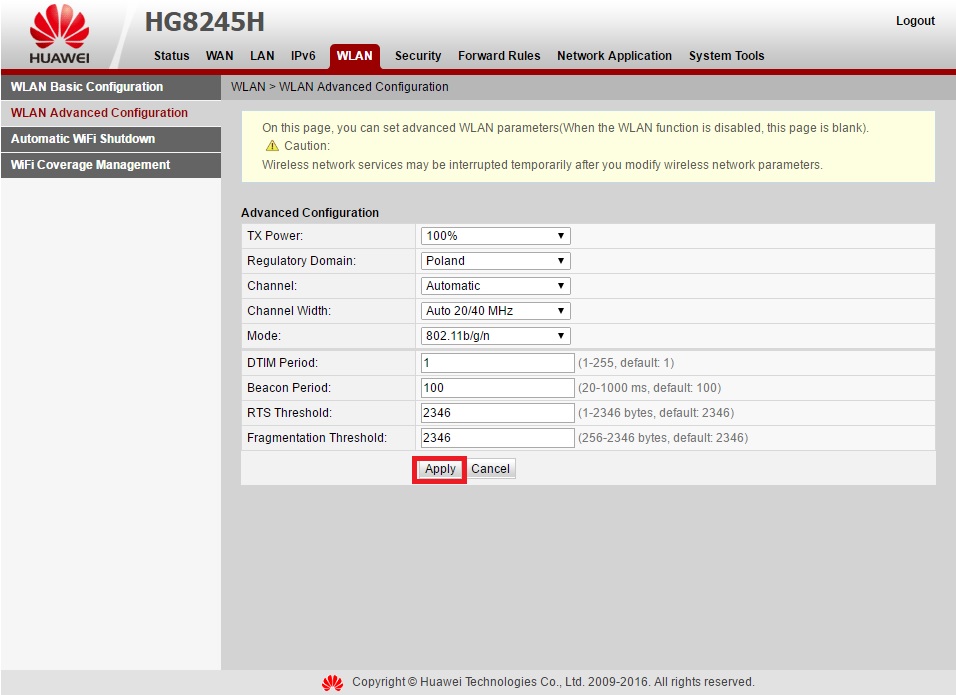Click the HG8245H model title
Viewport: 956px width, 695px height.
tap(204, 23)
